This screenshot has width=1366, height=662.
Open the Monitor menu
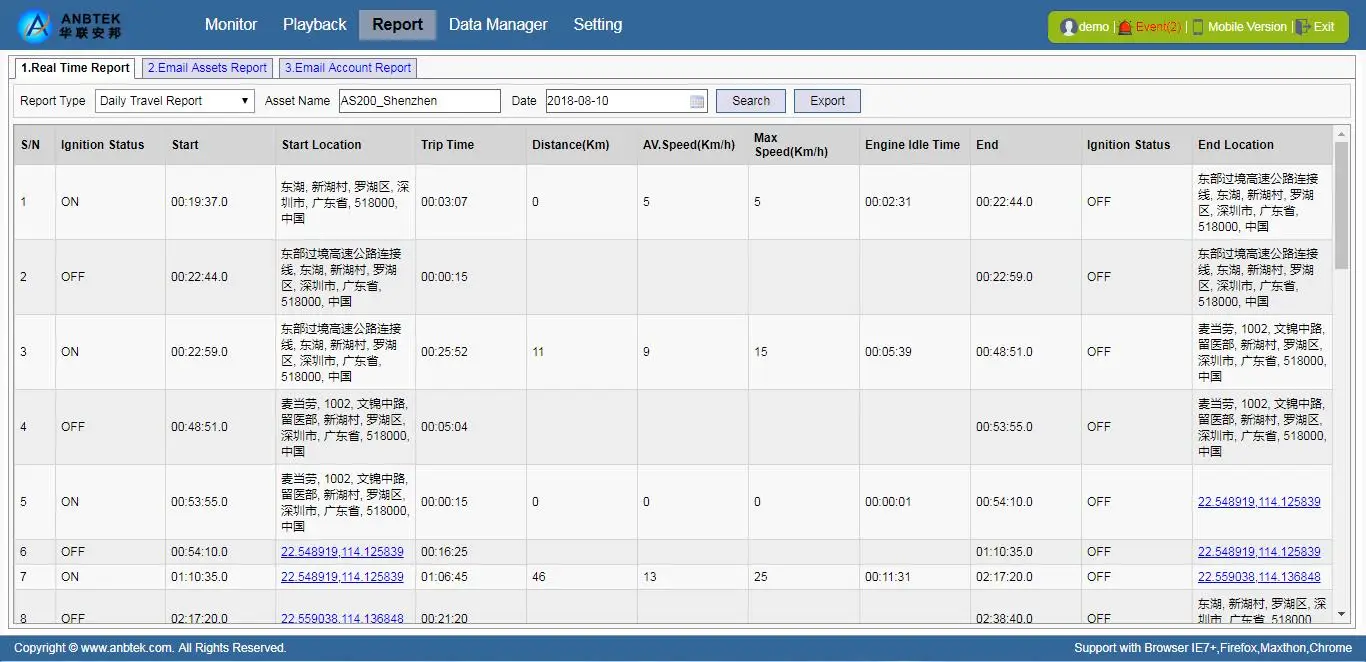pyautogui.click(x=231, y=25)
